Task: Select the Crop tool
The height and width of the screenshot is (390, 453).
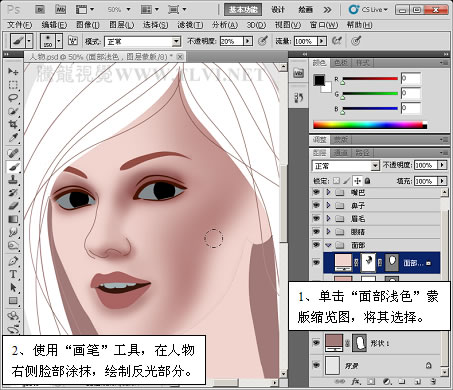Action: click(x=13, y=125)
